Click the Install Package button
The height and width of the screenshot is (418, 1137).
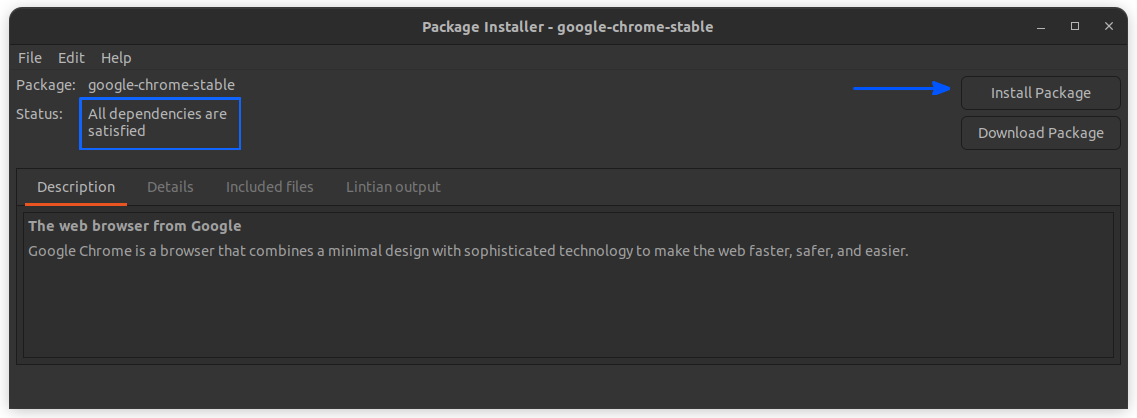coord(1041,93)
